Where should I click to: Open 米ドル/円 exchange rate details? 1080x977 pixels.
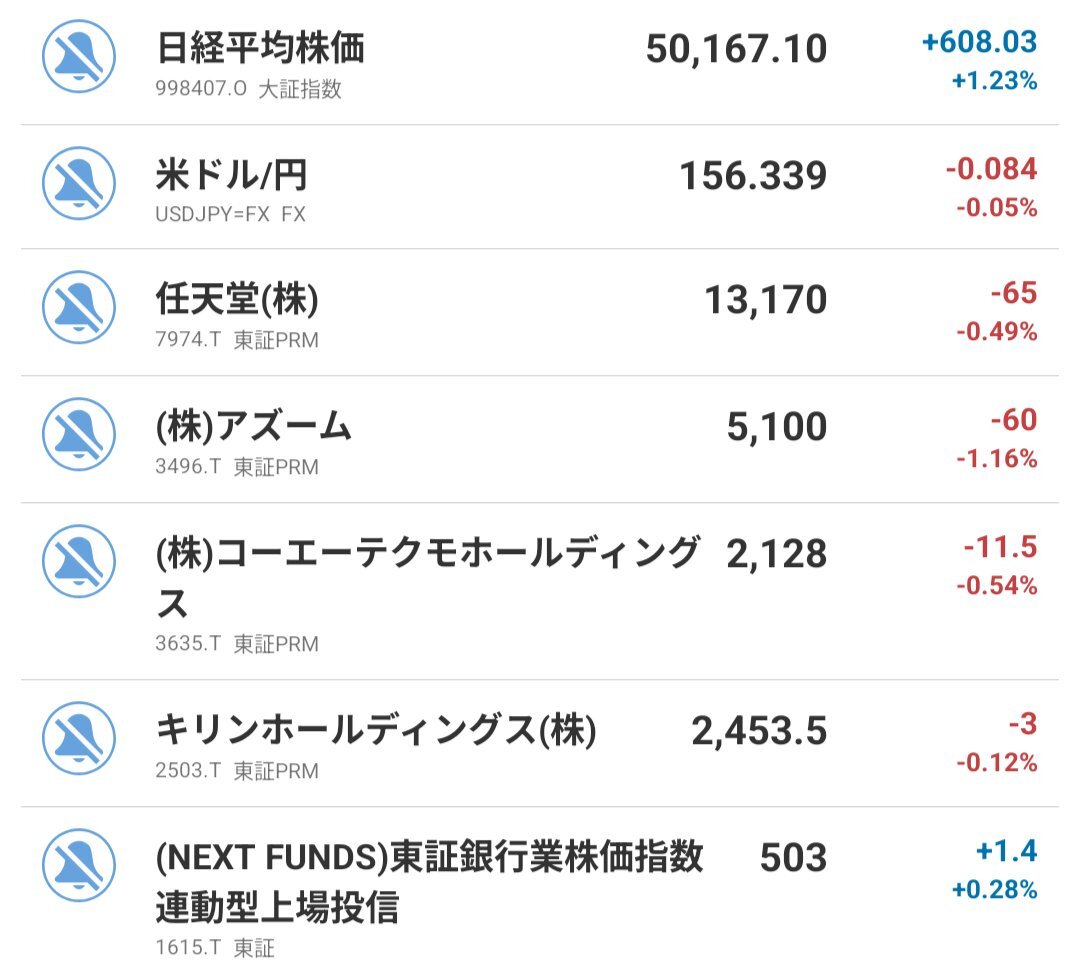click(x=231, y=175)
